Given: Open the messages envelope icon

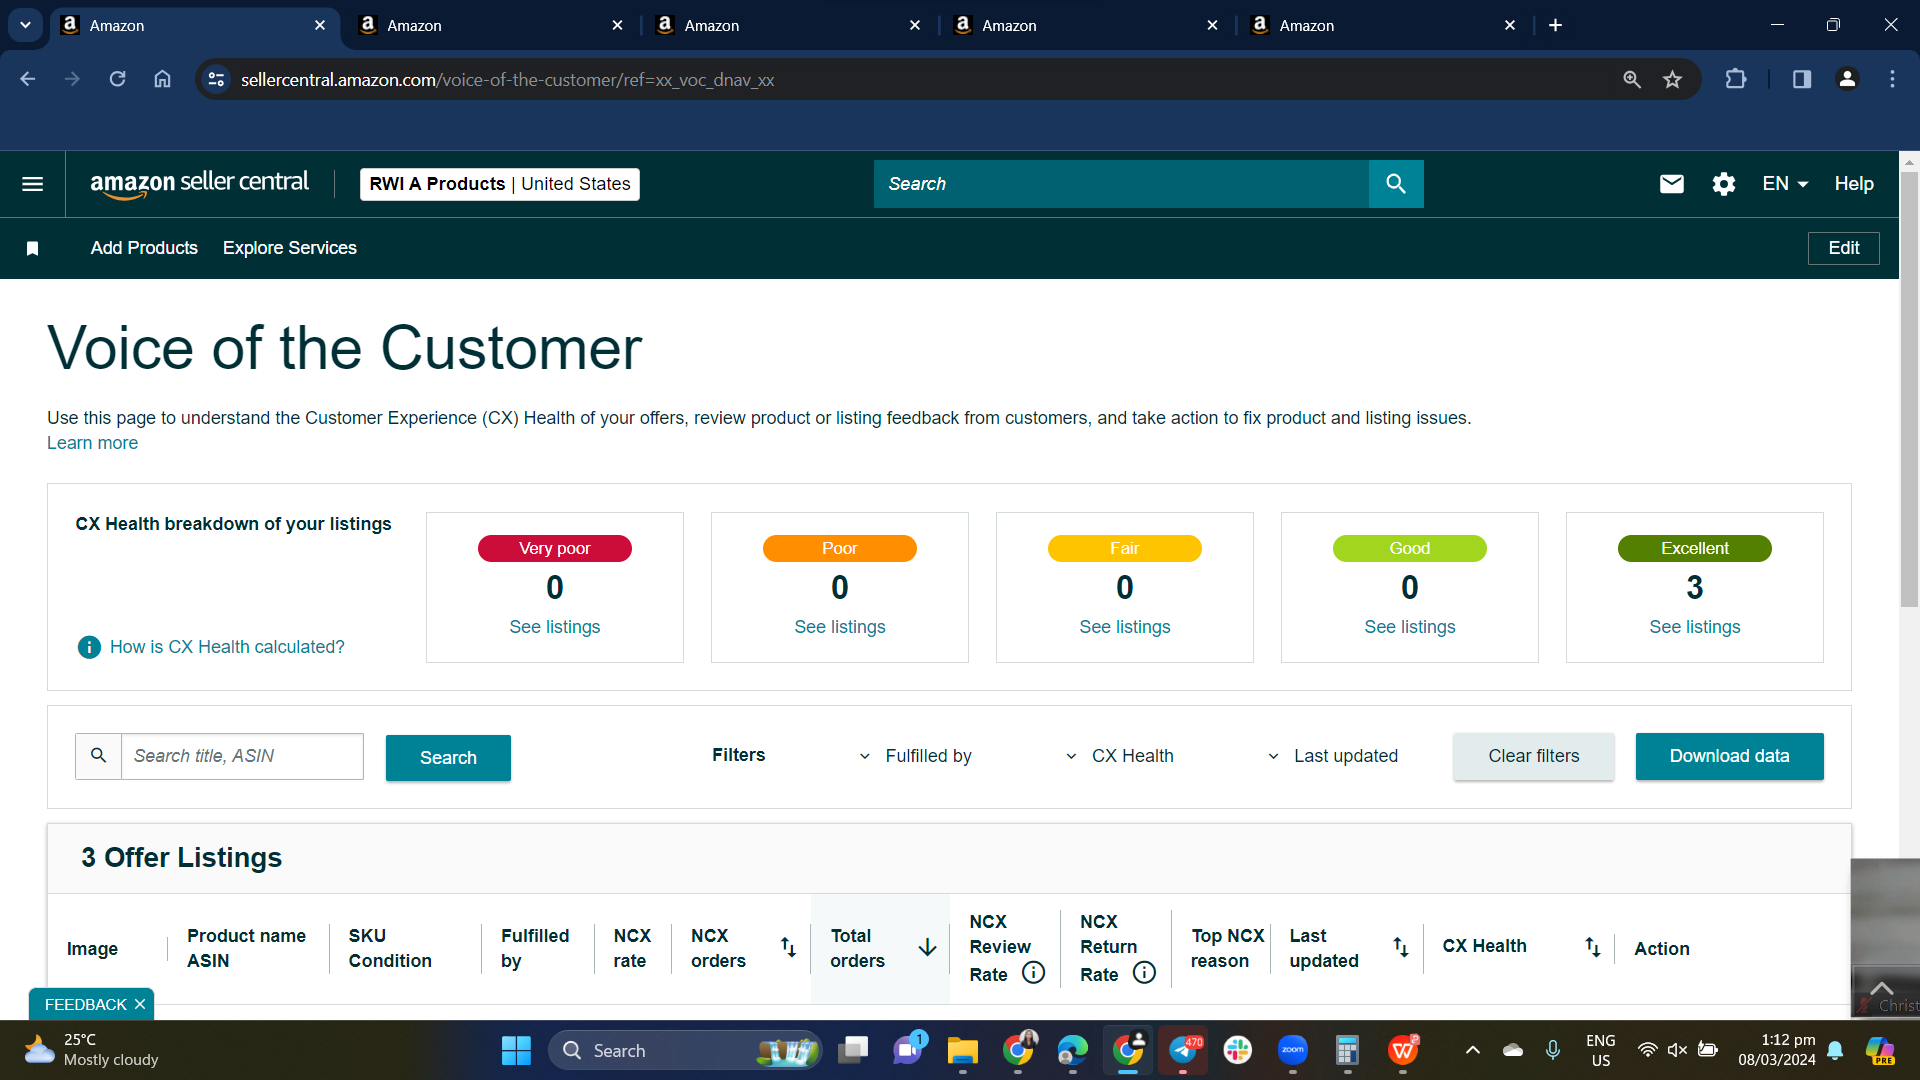Looking at the screenshot, I should (1672, 184).
